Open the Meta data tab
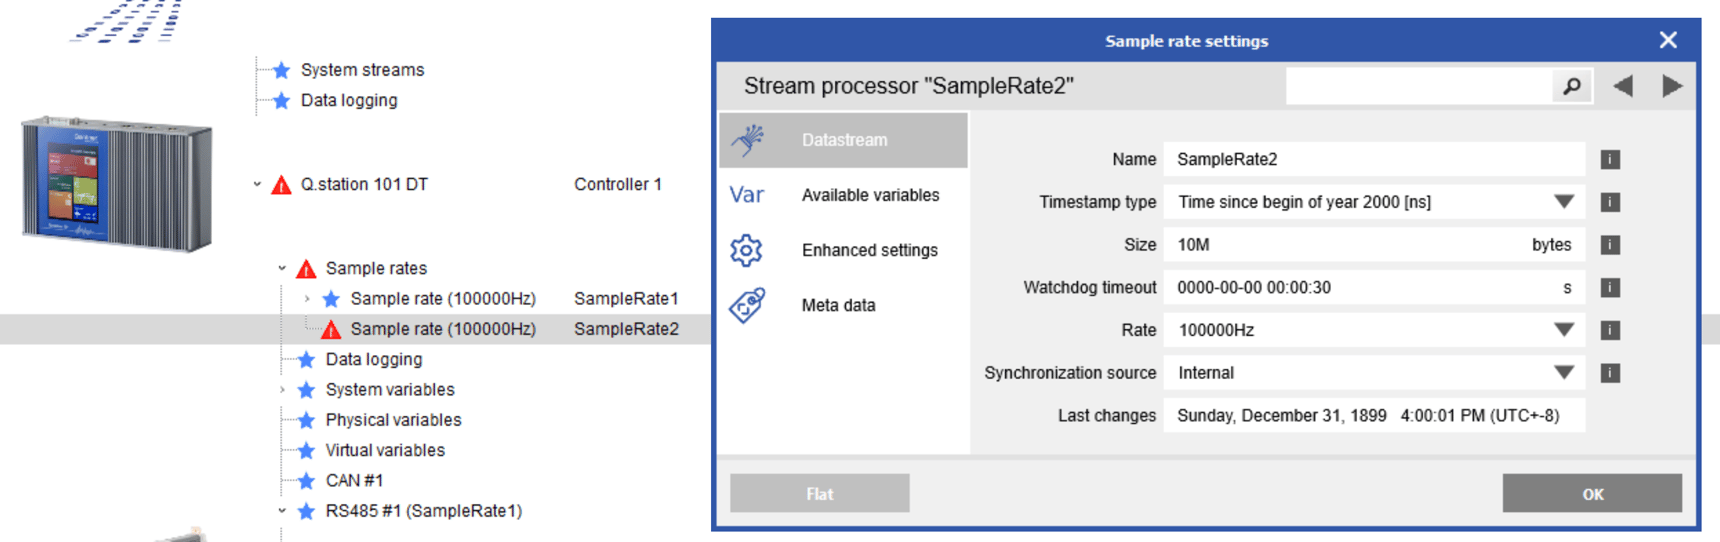 point(838,305)
